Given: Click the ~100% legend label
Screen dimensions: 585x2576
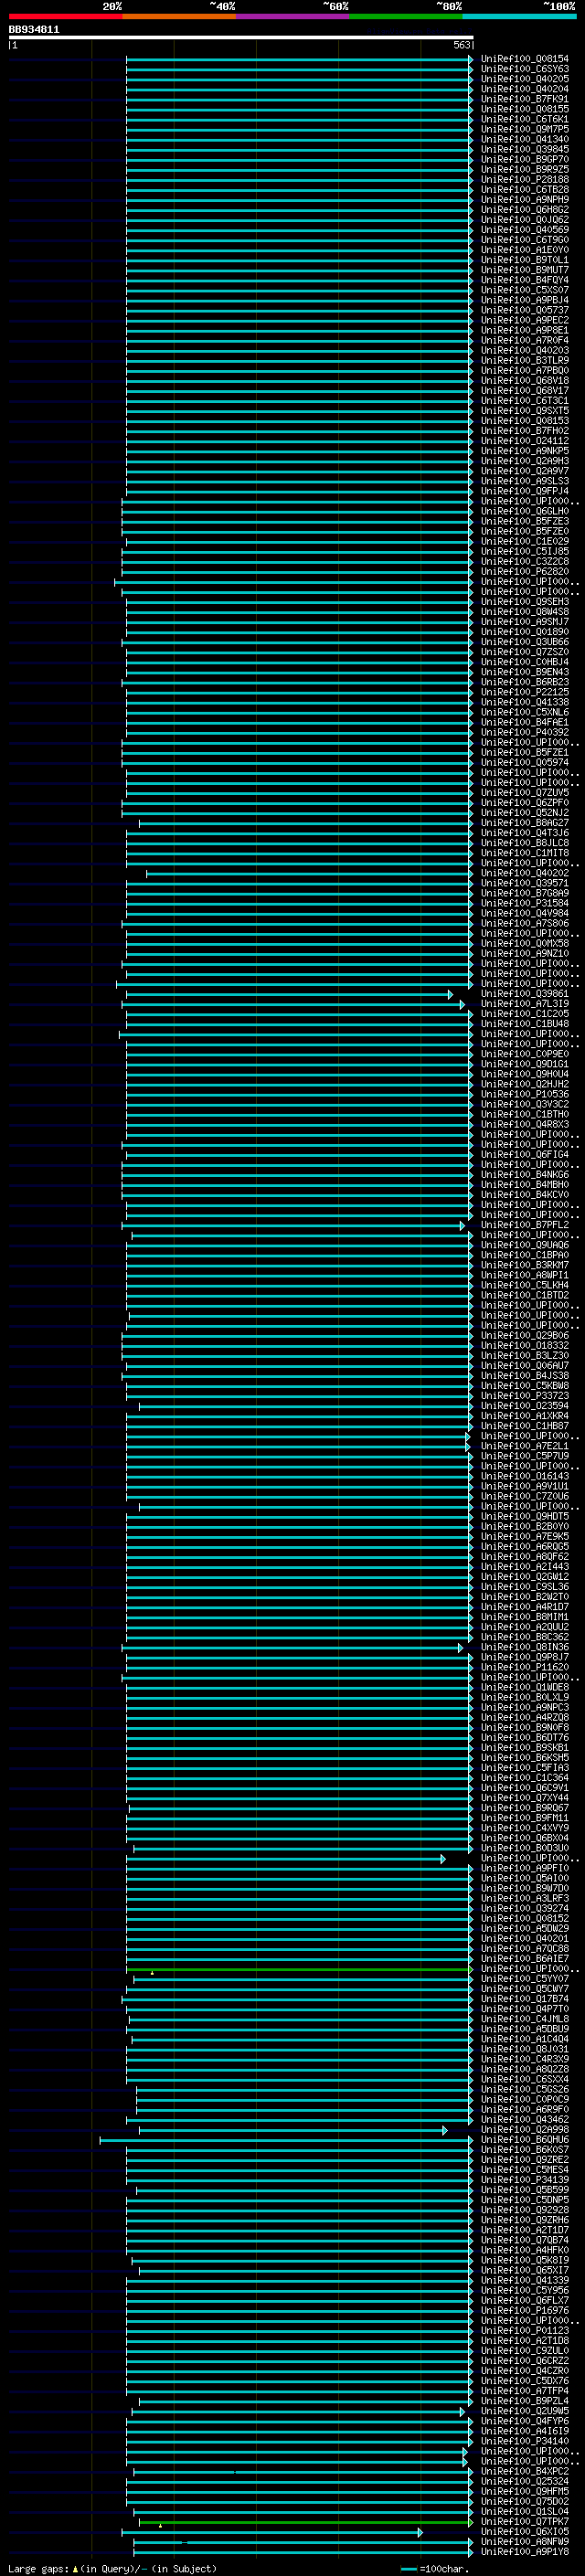Looking at the screenshot, I should click(559, 6).
